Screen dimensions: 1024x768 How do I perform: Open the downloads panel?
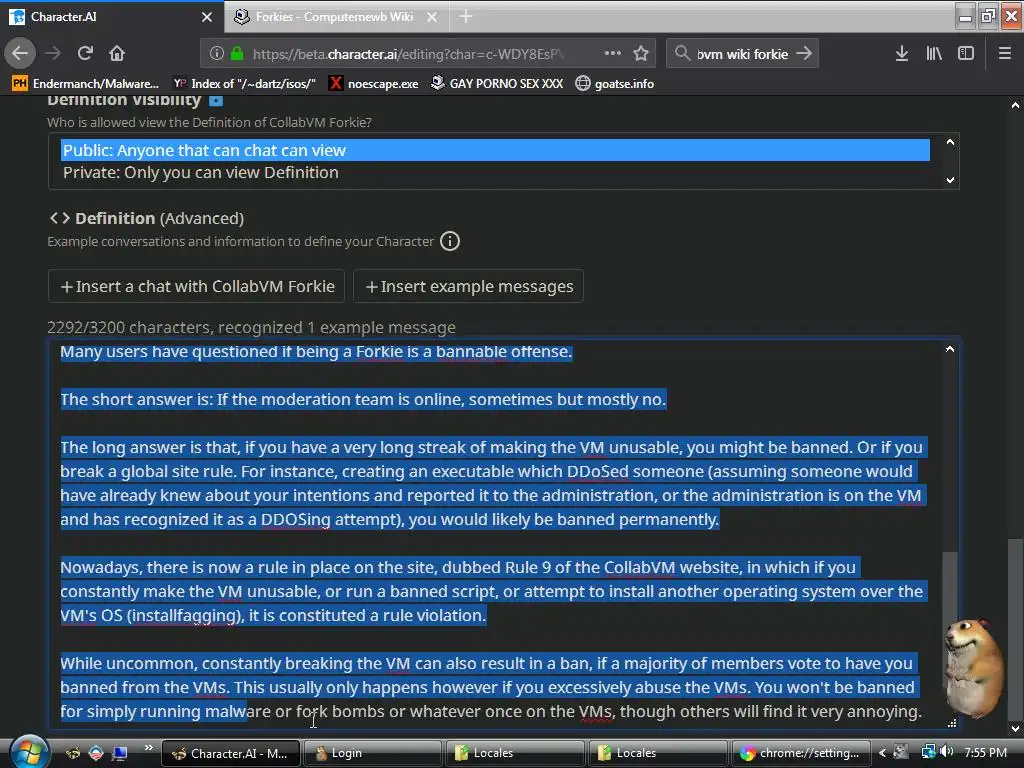point(902,54)
